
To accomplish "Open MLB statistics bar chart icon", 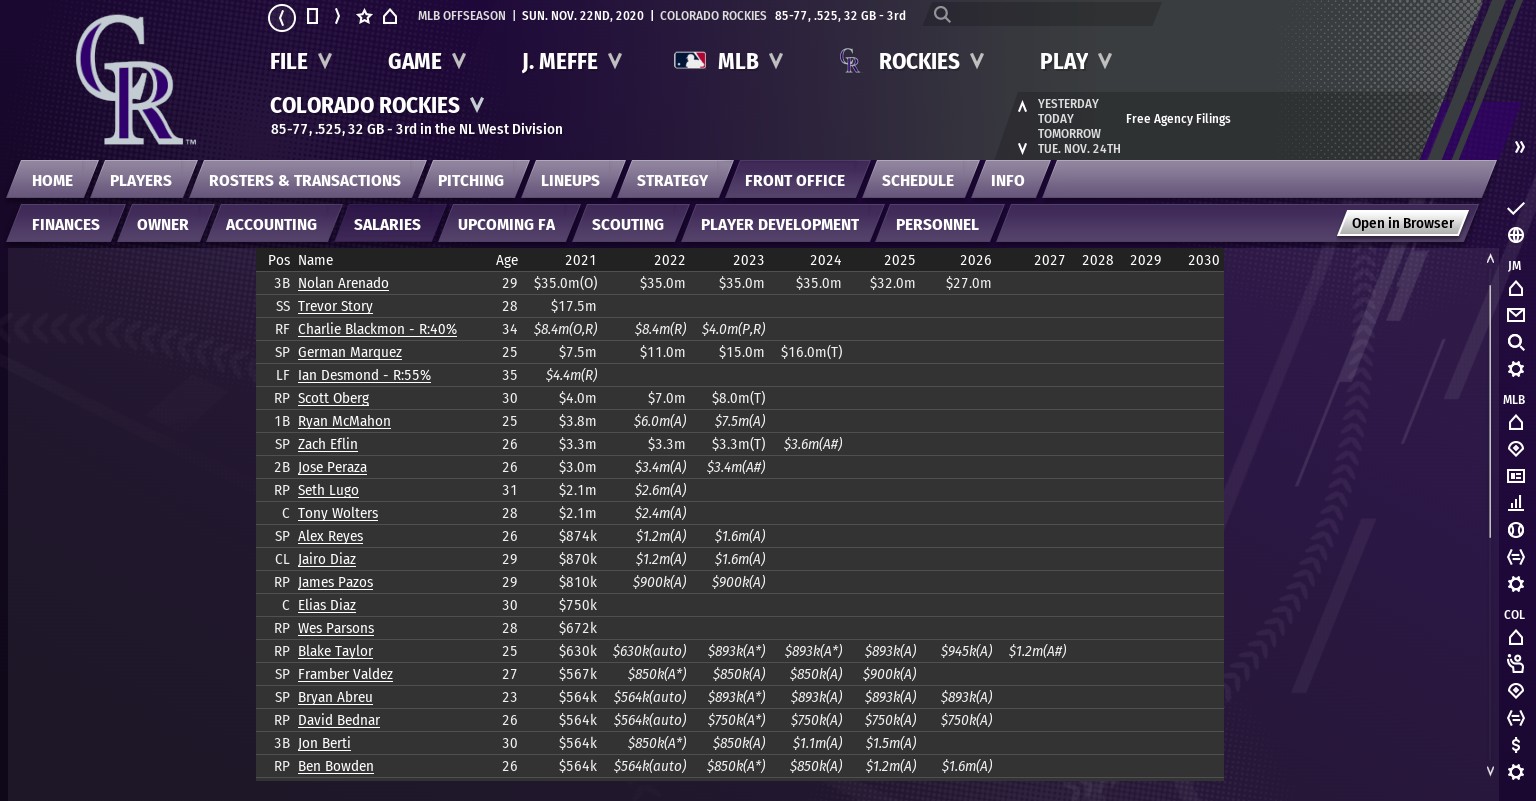I will [1515, 503].
